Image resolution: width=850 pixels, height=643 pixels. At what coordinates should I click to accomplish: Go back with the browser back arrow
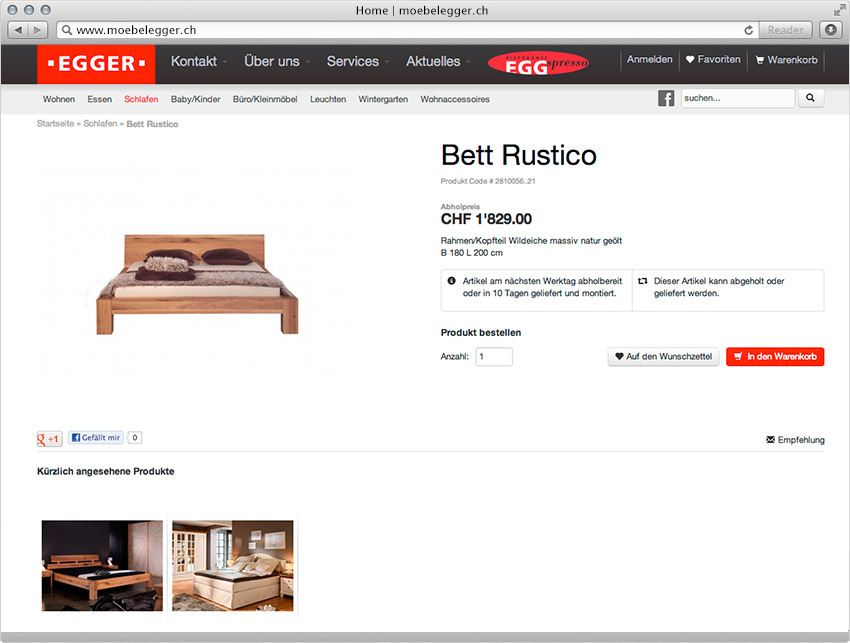pyautogui.click(x=18, y=30)
